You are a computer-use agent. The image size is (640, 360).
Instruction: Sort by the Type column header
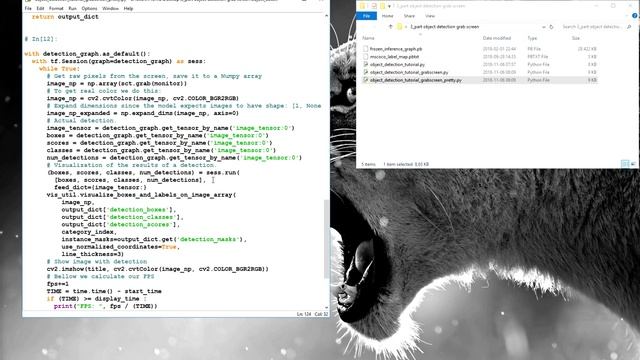(x=532, y=38)
